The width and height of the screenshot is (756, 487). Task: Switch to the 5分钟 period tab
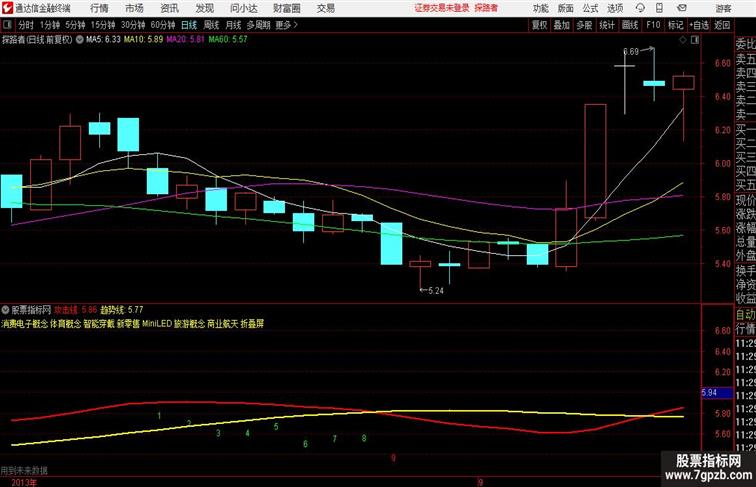pos(75,25)
